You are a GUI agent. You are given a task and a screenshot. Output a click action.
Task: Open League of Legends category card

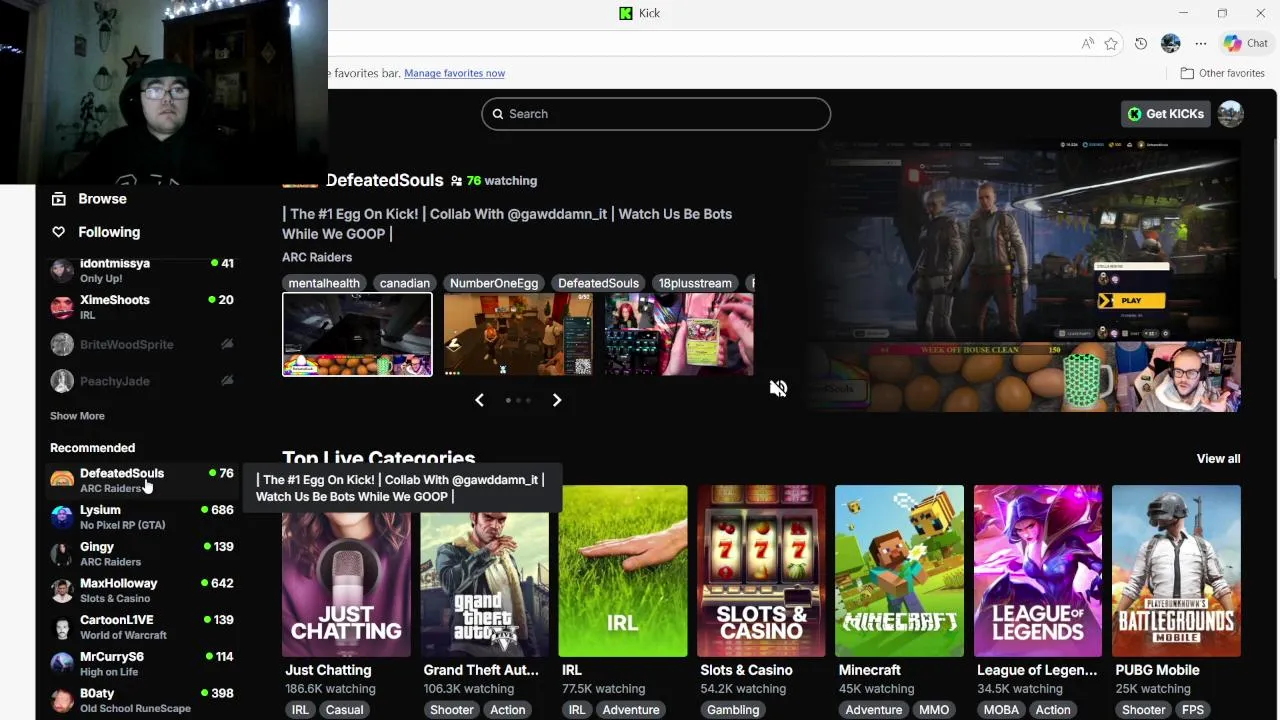click(x=1038, y=571)
